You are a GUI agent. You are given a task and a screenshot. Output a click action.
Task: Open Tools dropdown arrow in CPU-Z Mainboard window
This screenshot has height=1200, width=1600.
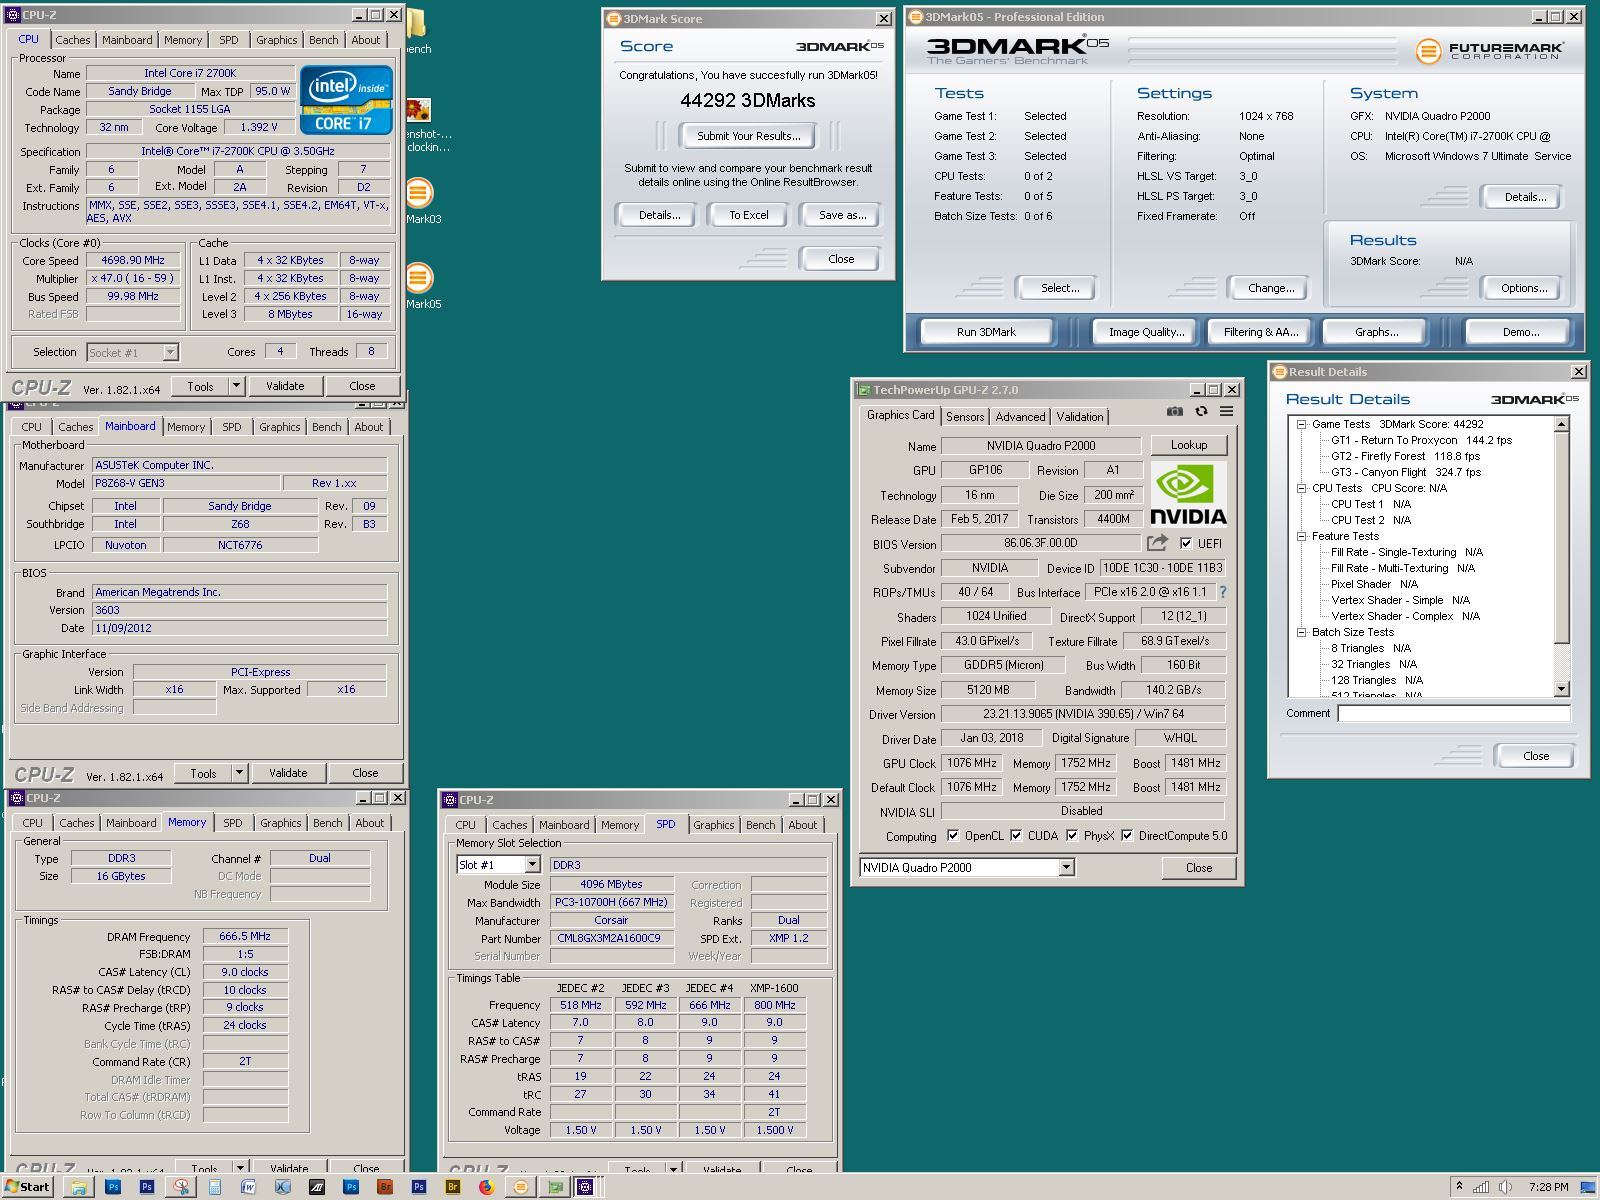tap(239, 773)
